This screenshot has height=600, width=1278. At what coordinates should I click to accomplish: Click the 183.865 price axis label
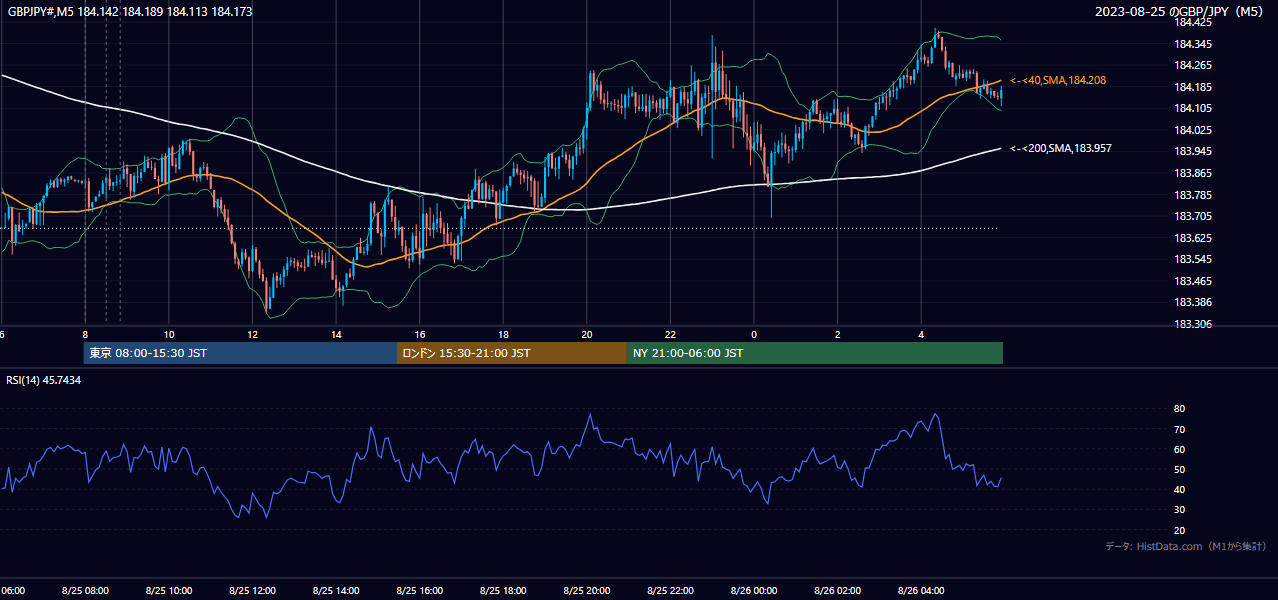(1193, 173)
